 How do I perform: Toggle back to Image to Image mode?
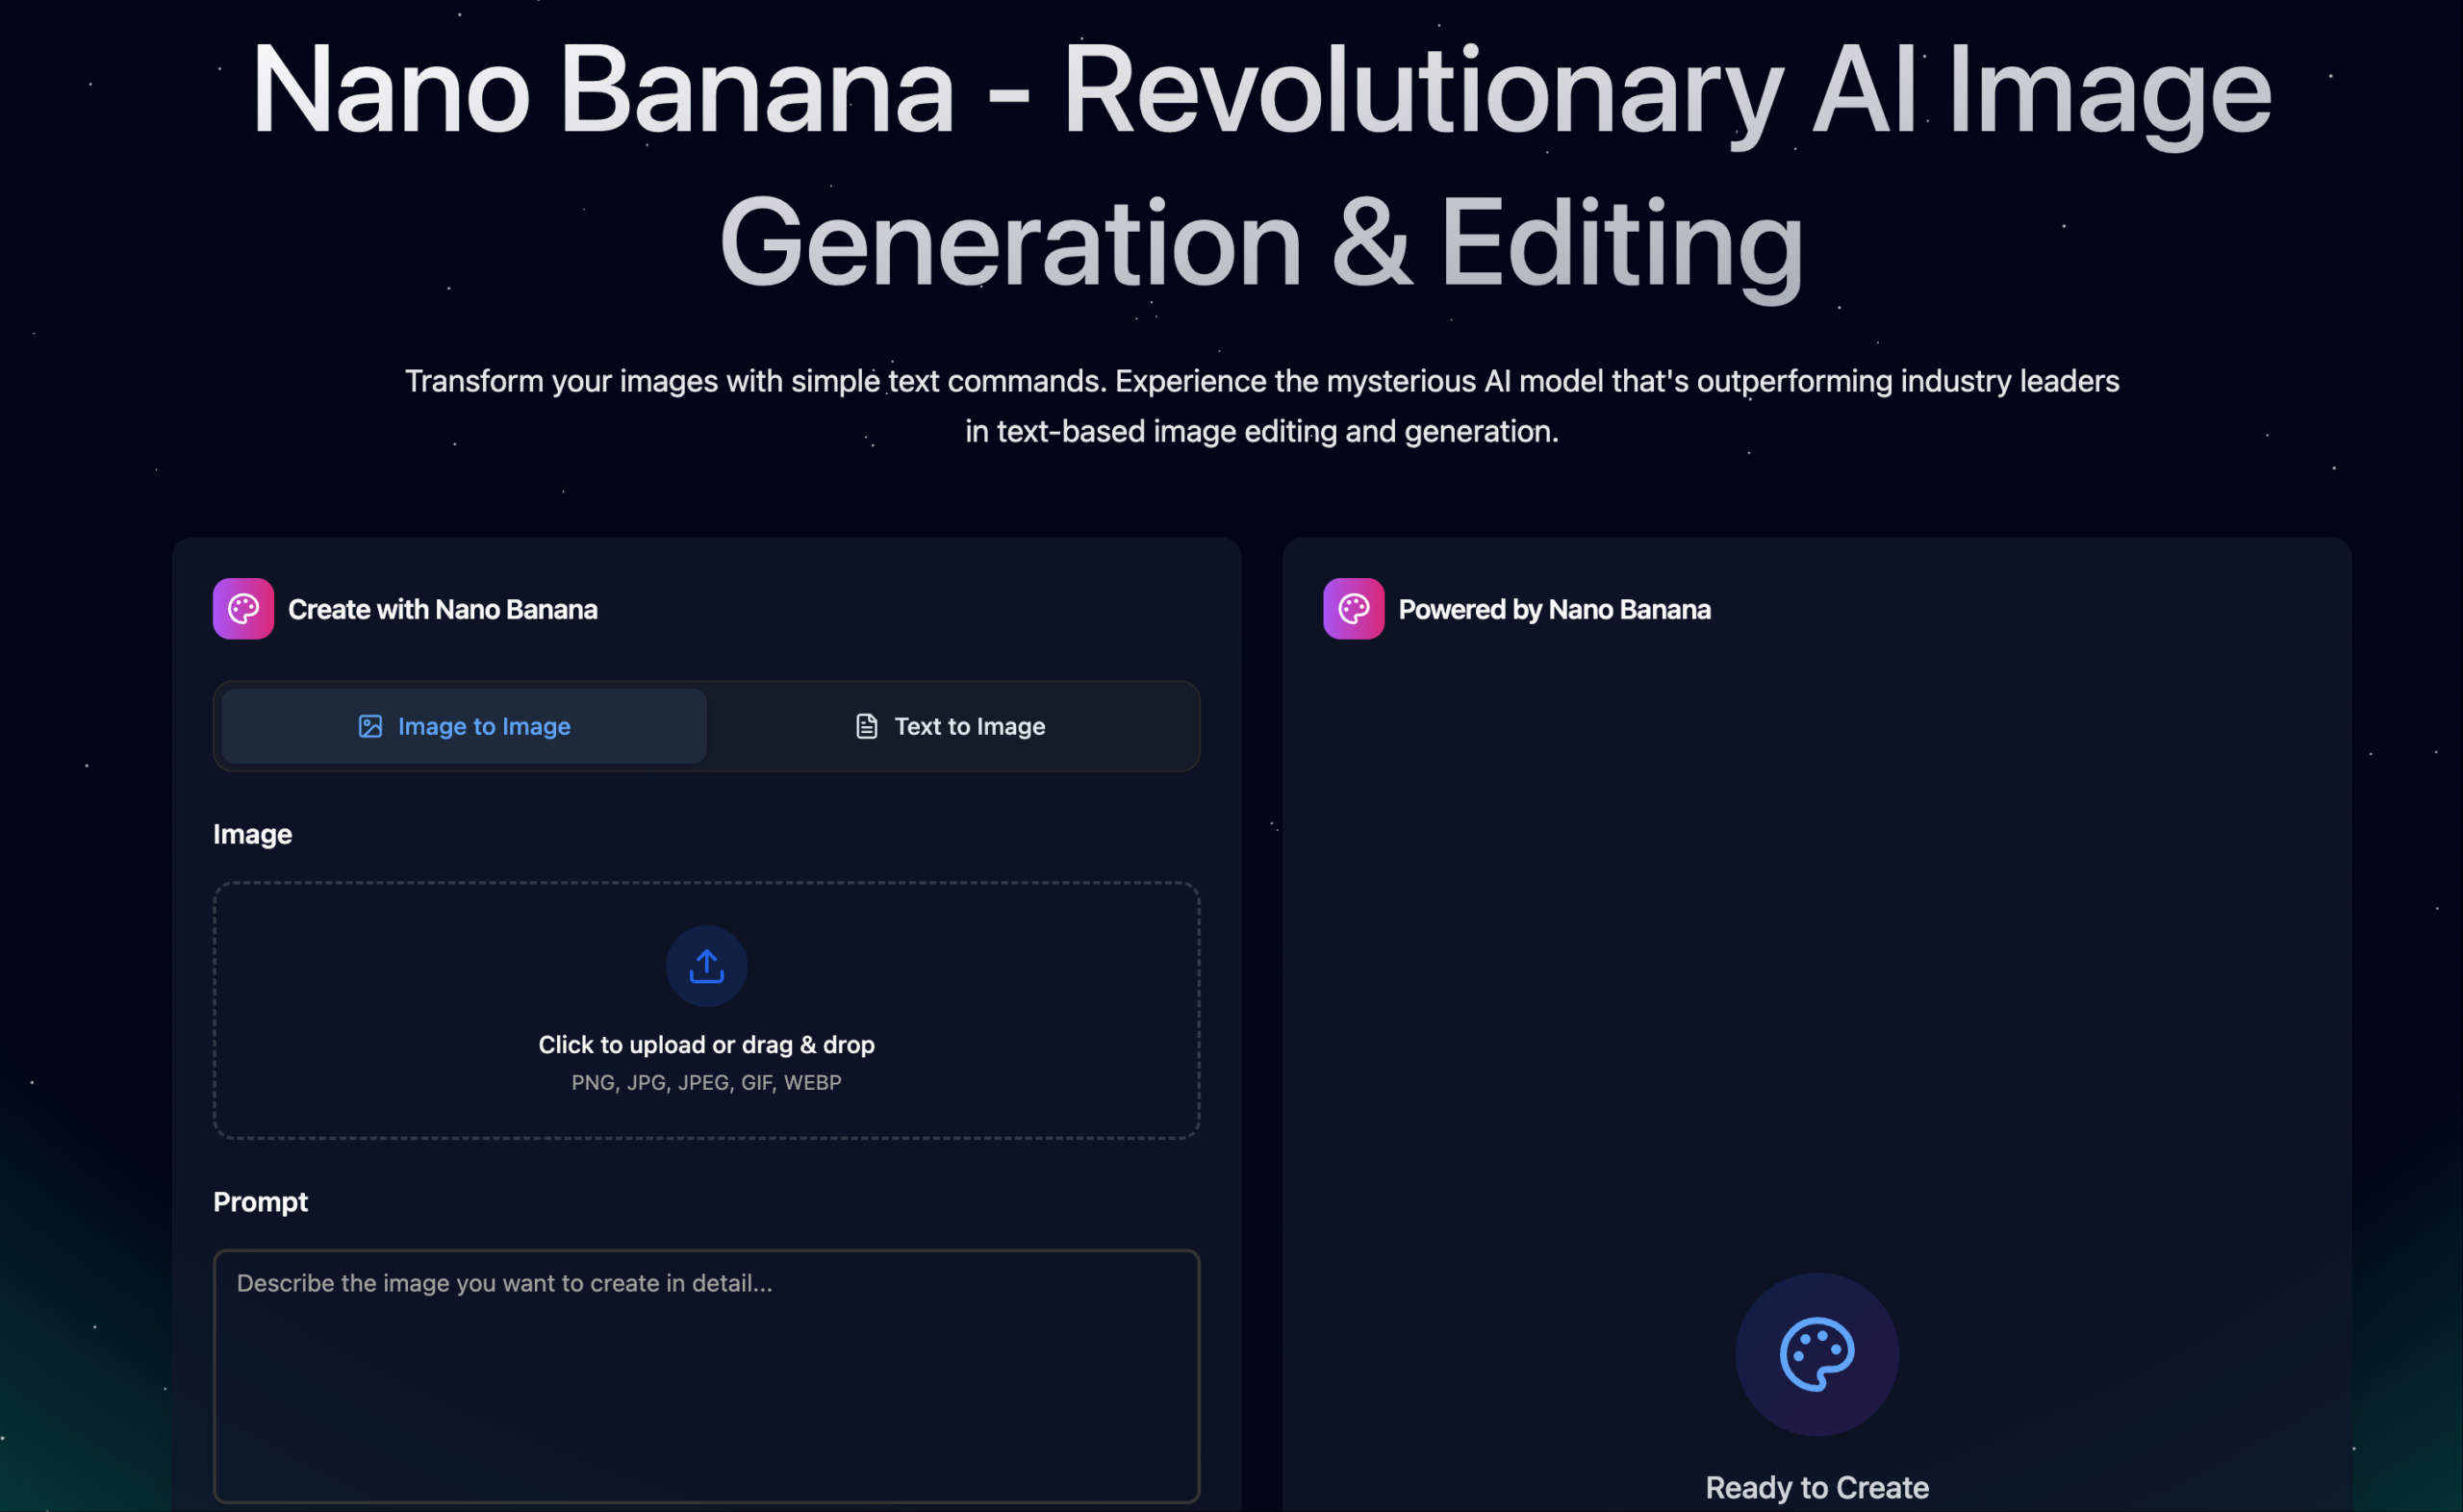462,726
